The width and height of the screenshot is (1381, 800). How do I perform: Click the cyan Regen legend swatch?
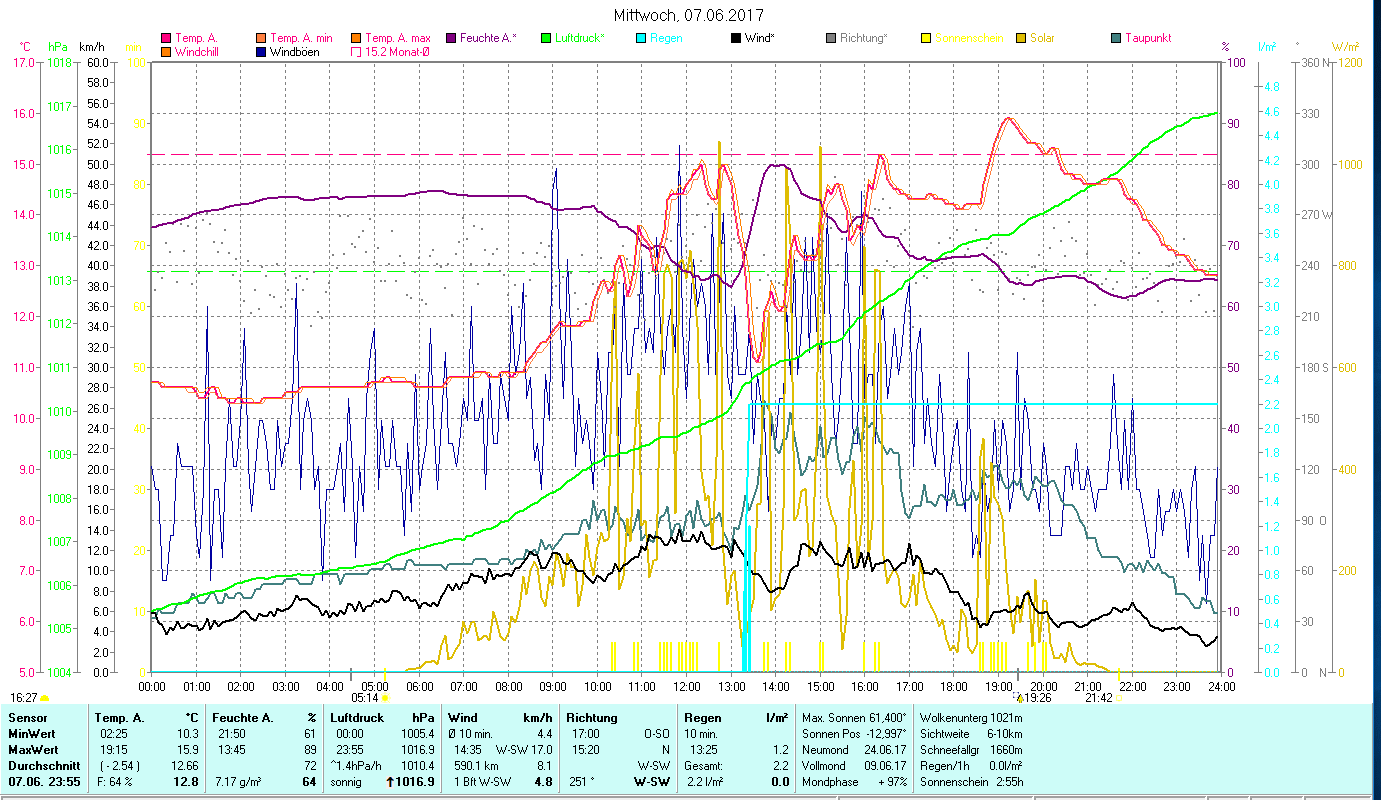pos(640,38)
